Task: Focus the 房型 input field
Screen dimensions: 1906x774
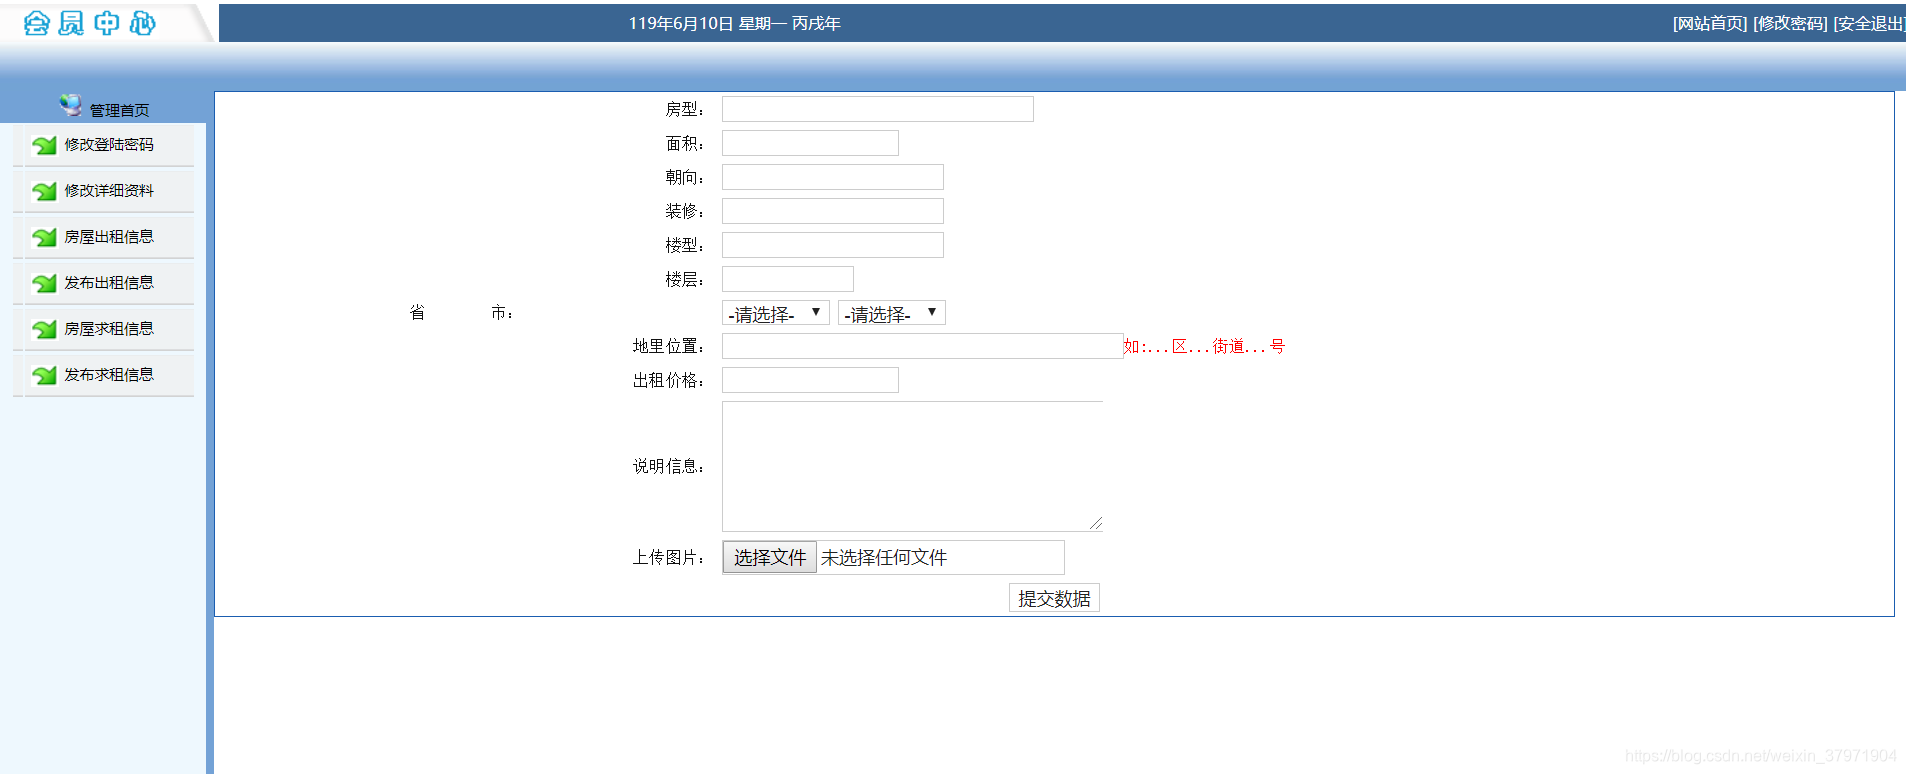Action: tap(878, 109)
